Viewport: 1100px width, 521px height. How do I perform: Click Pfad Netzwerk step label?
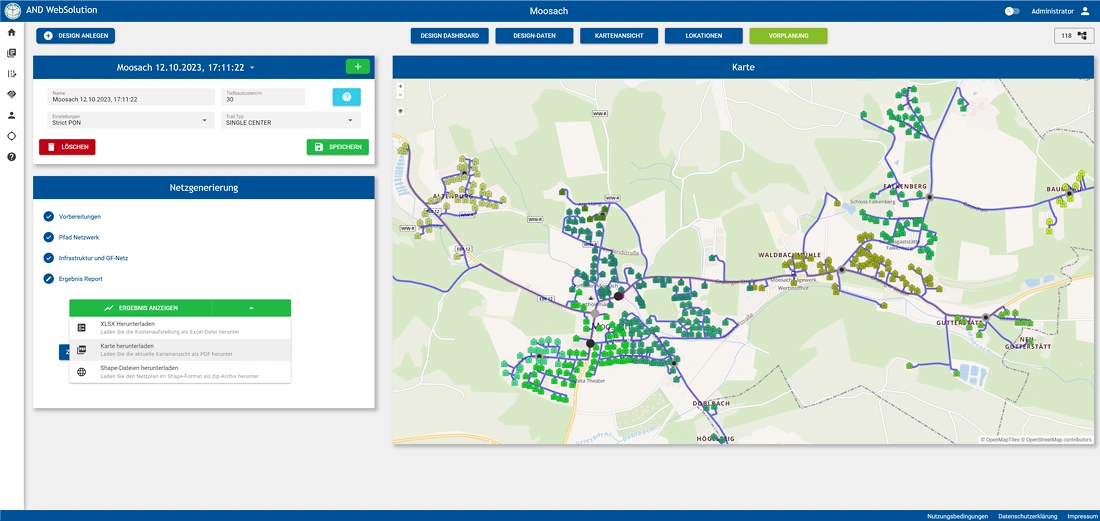(x=79, y=238)
